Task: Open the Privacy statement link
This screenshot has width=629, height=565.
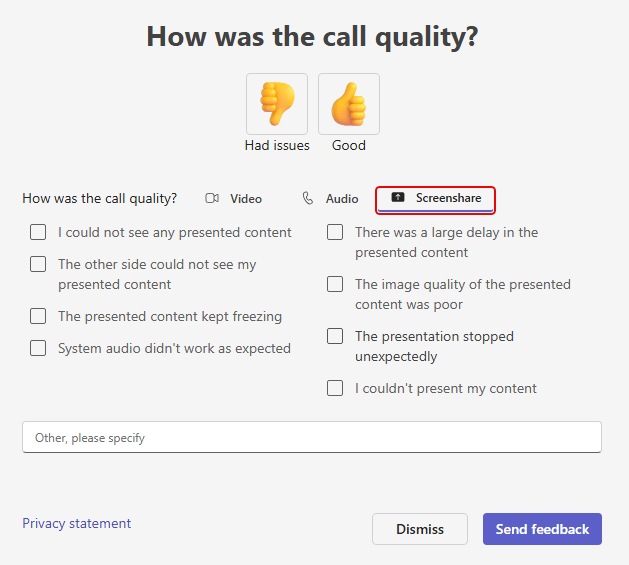Action: coord(76,523)
